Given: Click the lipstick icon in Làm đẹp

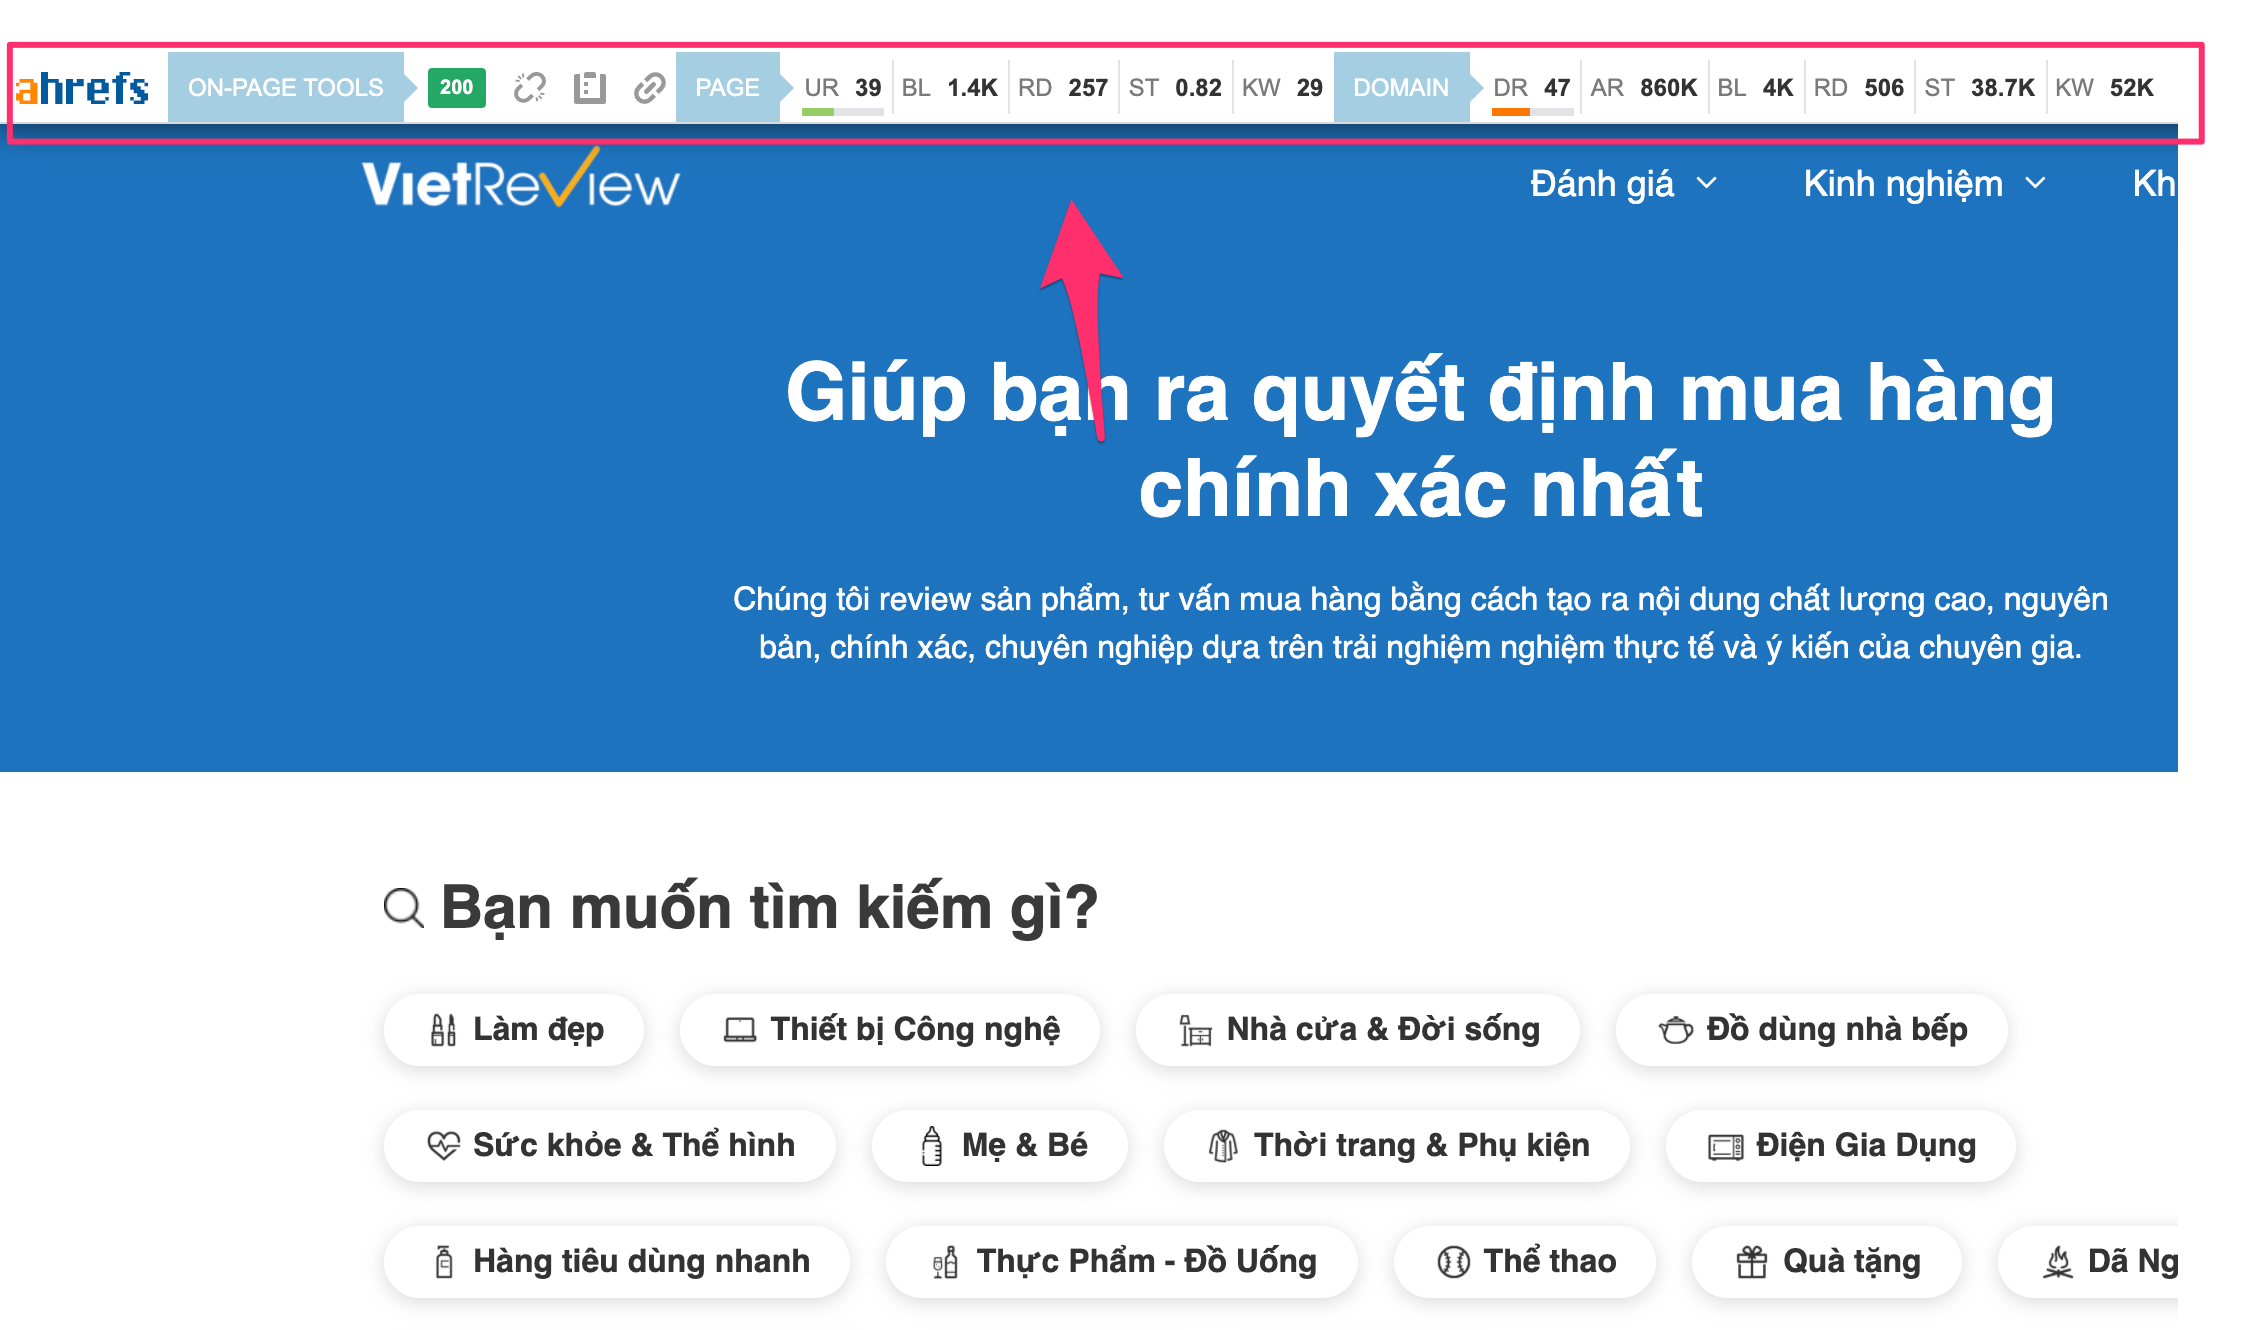Looking at the screenshot, I should pos(443,1030).
